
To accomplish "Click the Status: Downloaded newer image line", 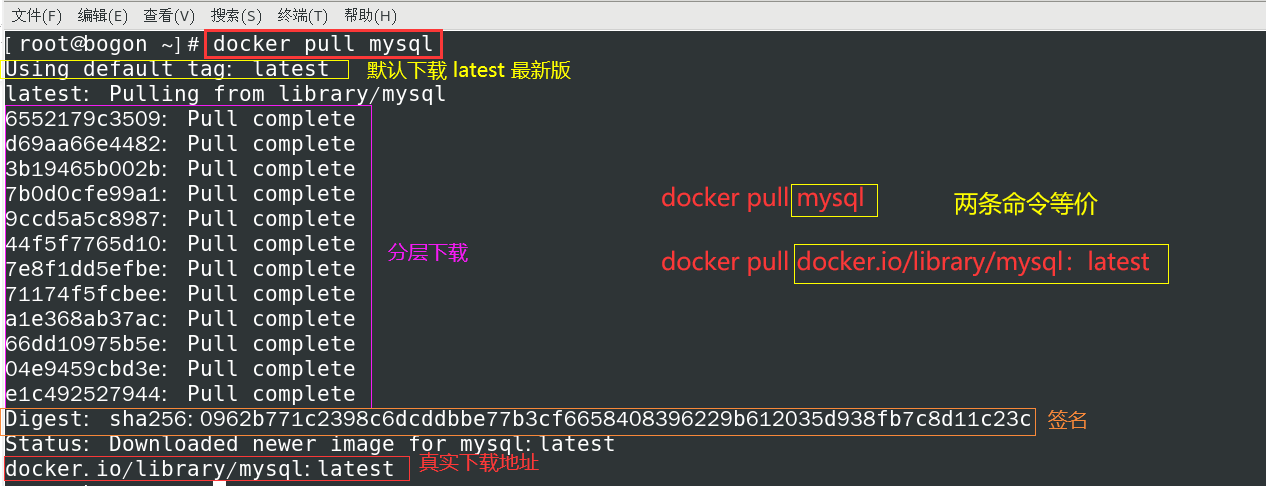I will click(x=310, y=444).
